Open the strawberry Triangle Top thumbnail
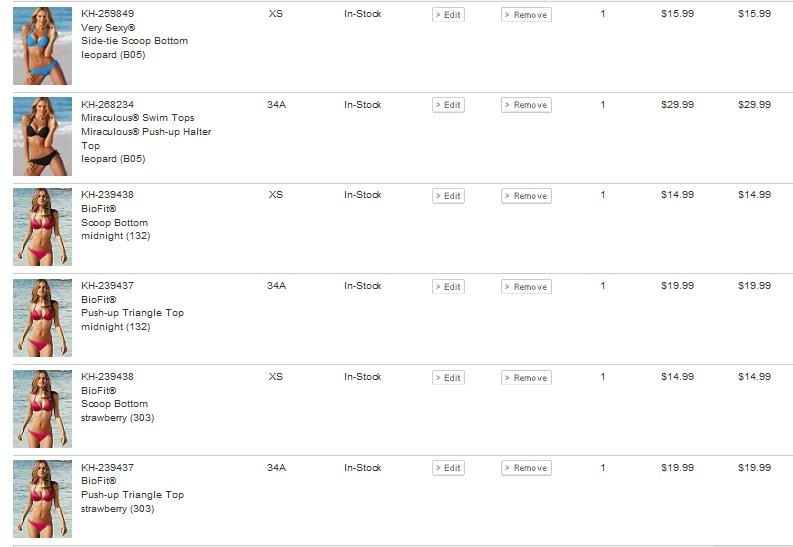Image resolution: width=793 pixels, height=547 pixels. (x=42, y=499)
